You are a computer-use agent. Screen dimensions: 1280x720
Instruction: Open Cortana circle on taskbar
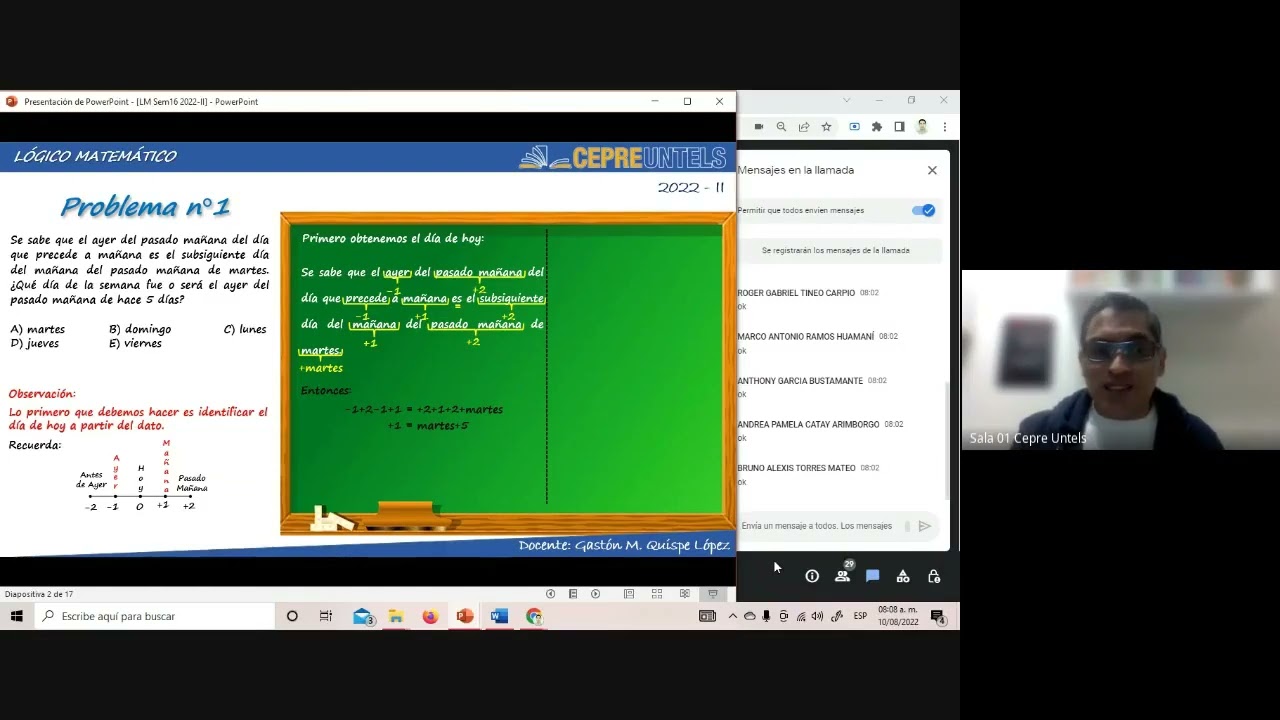click(292, 616)
